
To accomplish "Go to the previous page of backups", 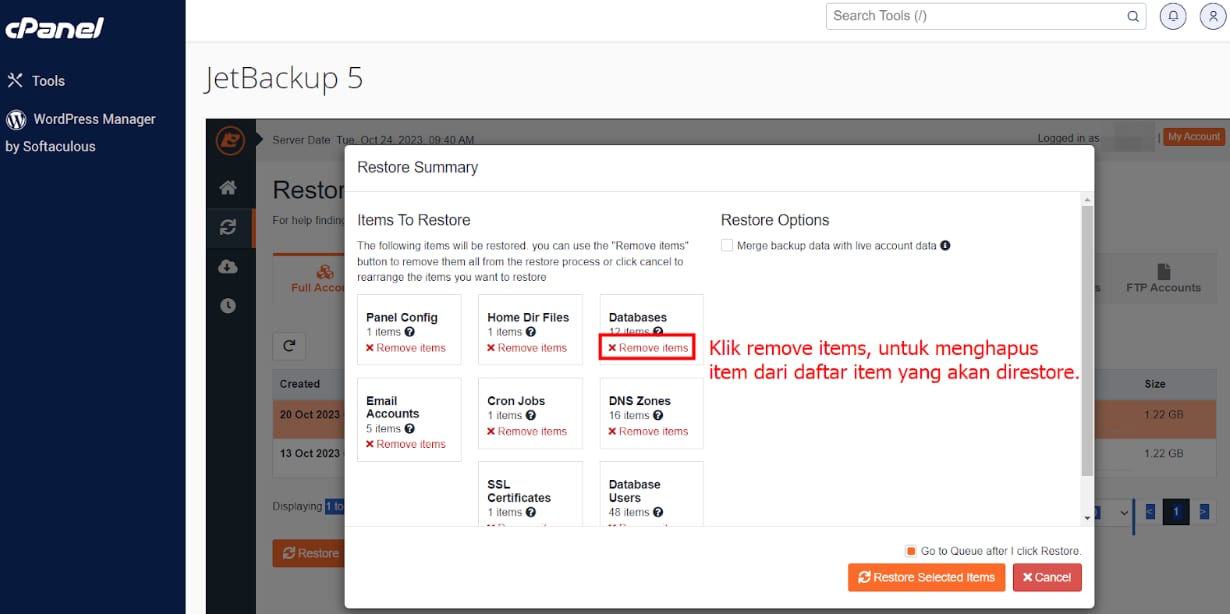I will click(1150, 512).
